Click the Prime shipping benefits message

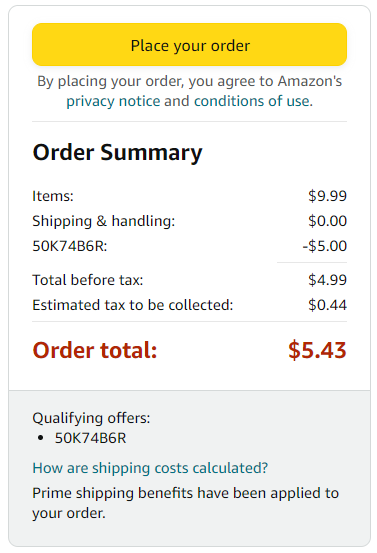pyautogui.click(x=186, y=503)
